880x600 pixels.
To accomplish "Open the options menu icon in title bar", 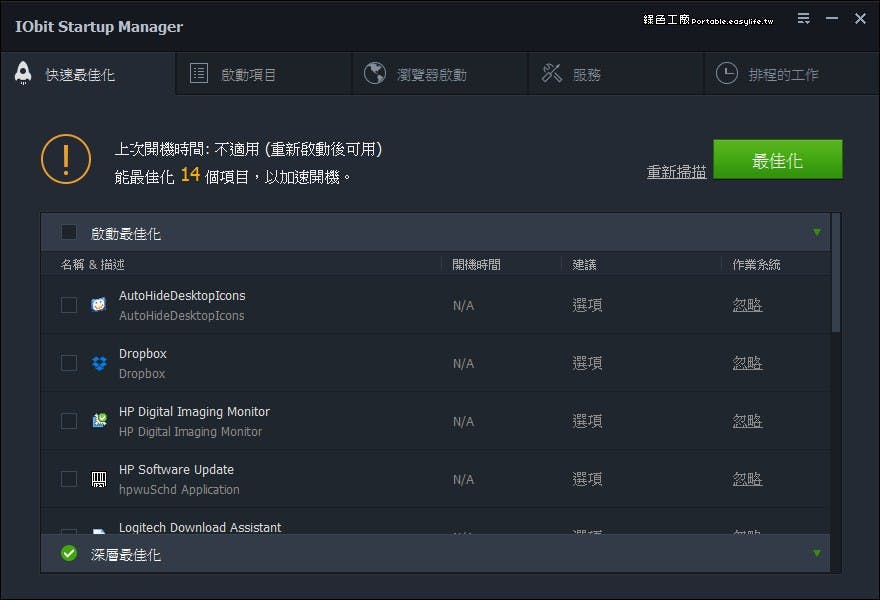I will (x=804, y=19).
